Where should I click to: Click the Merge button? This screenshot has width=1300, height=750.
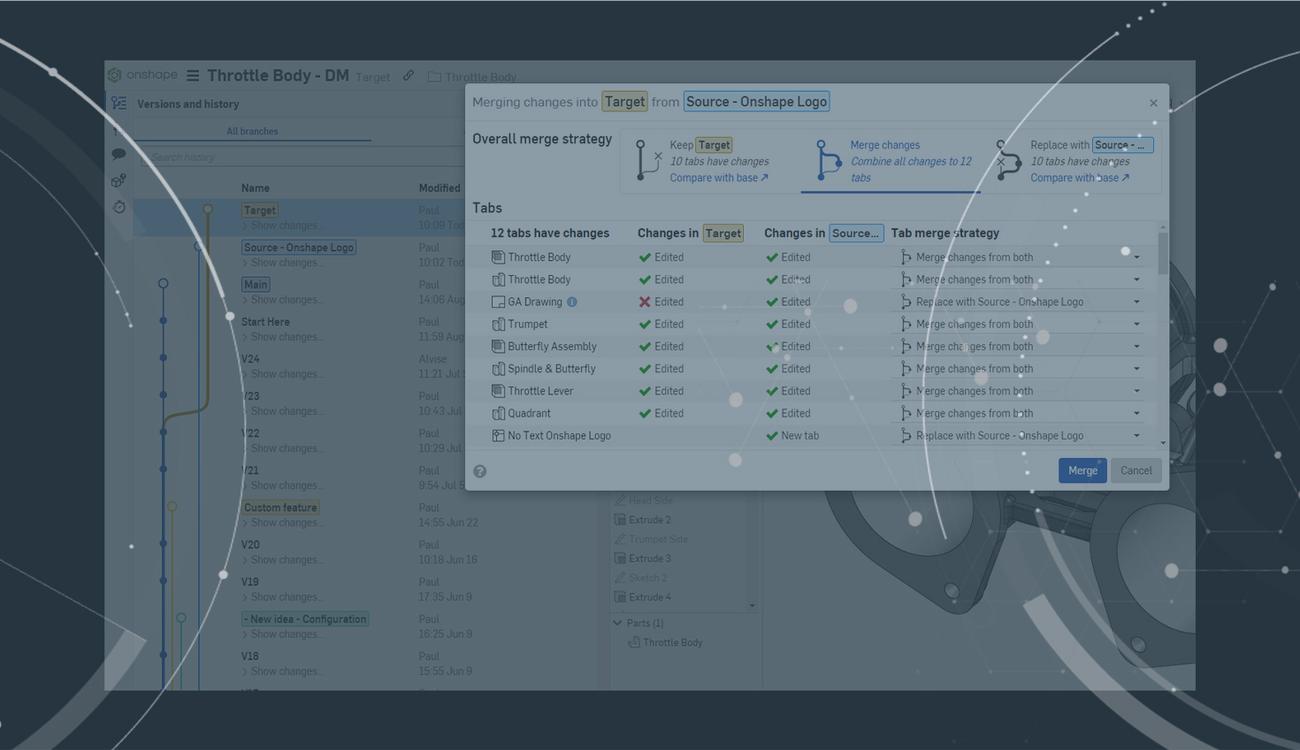pos(1082,470)
